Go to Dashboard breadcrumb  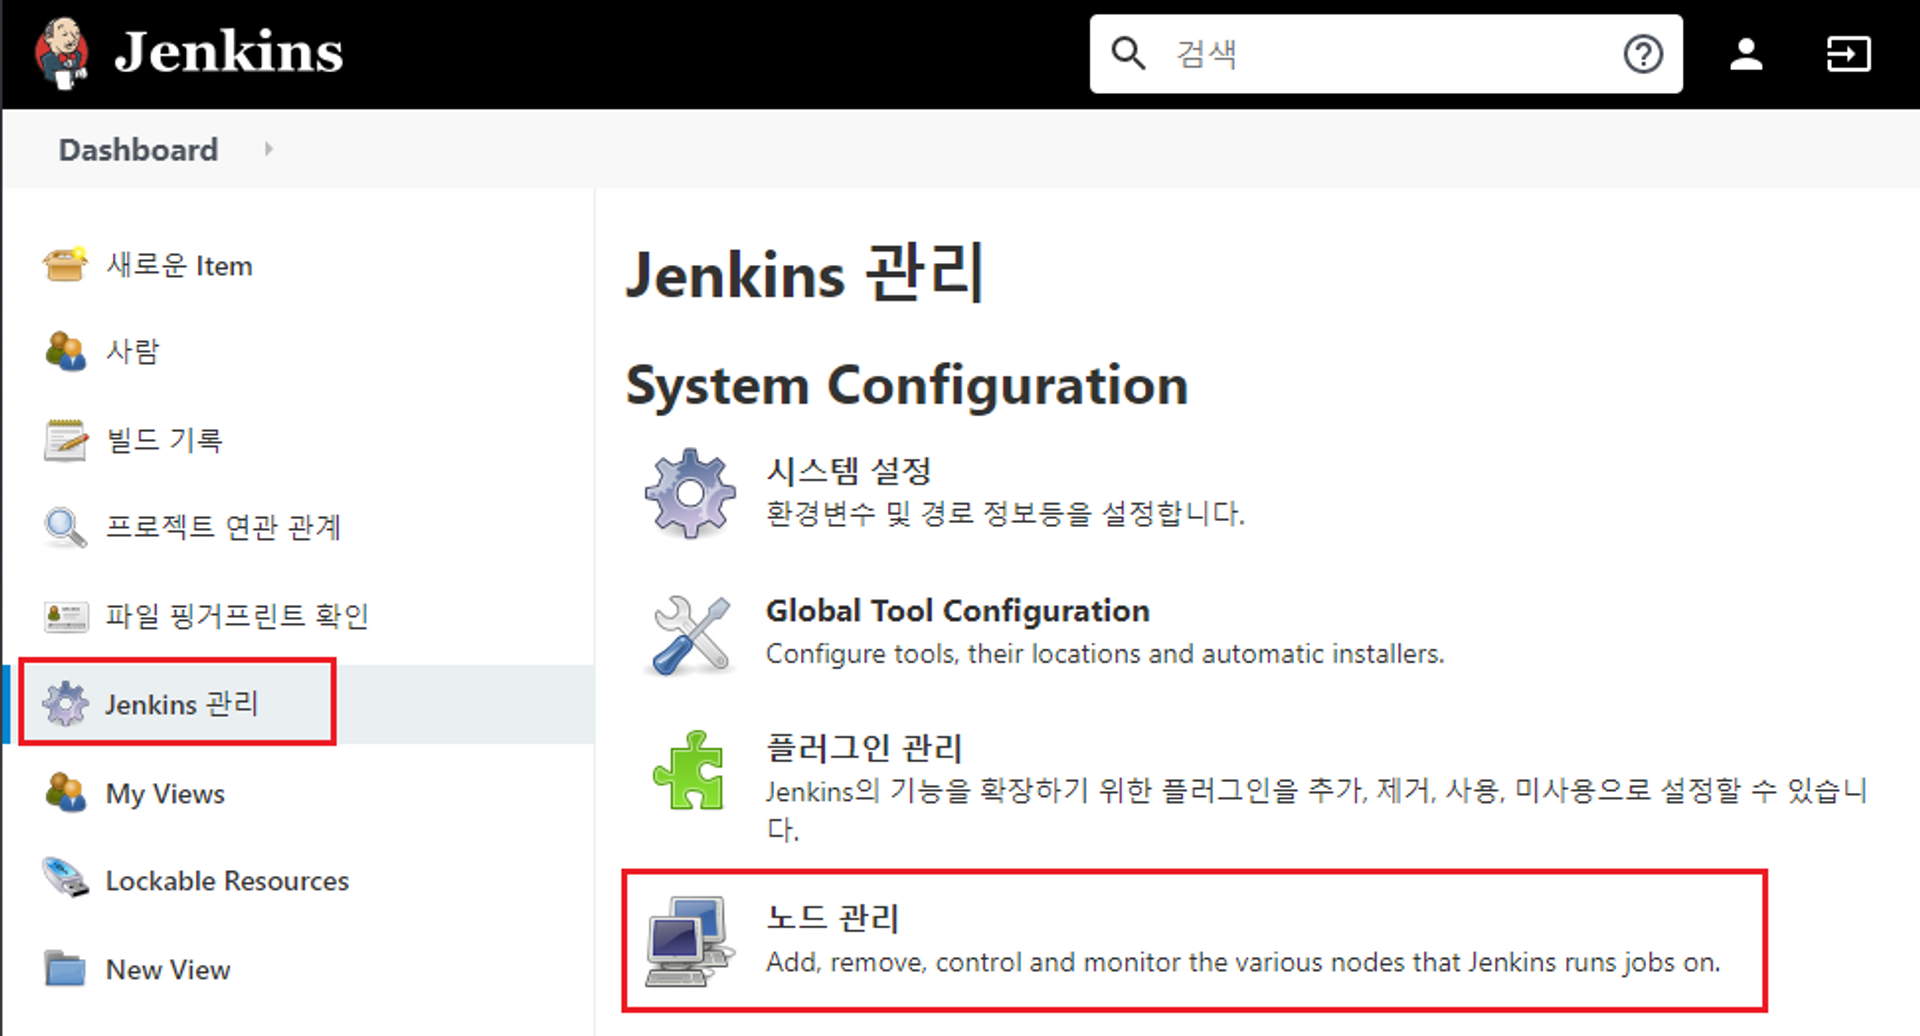[x=138, y=149]
